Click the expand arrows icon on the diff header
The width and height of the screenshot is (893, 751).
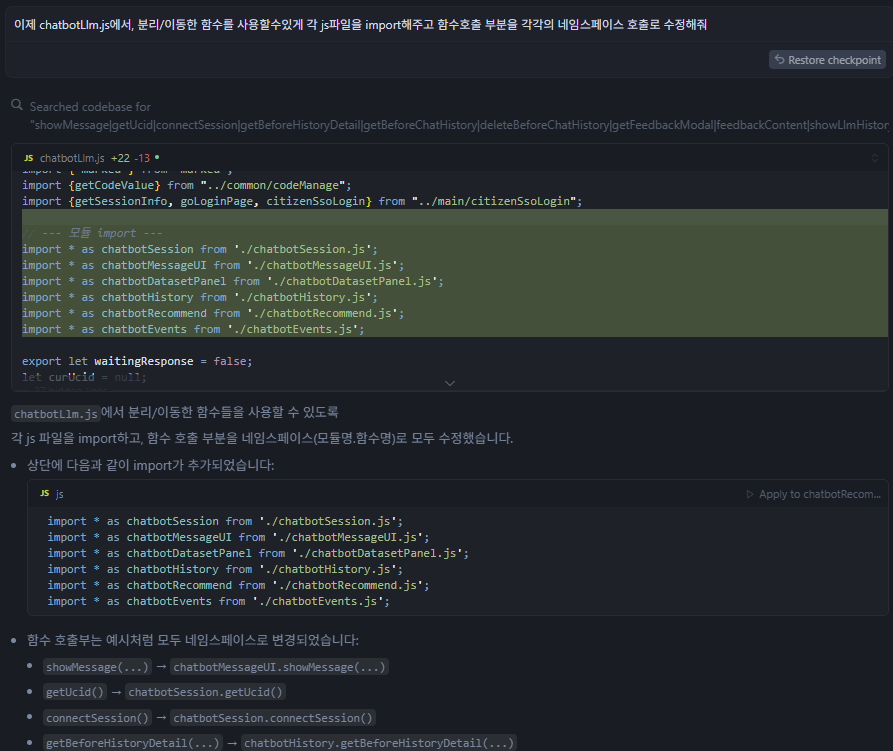click(x=875, y=158)
